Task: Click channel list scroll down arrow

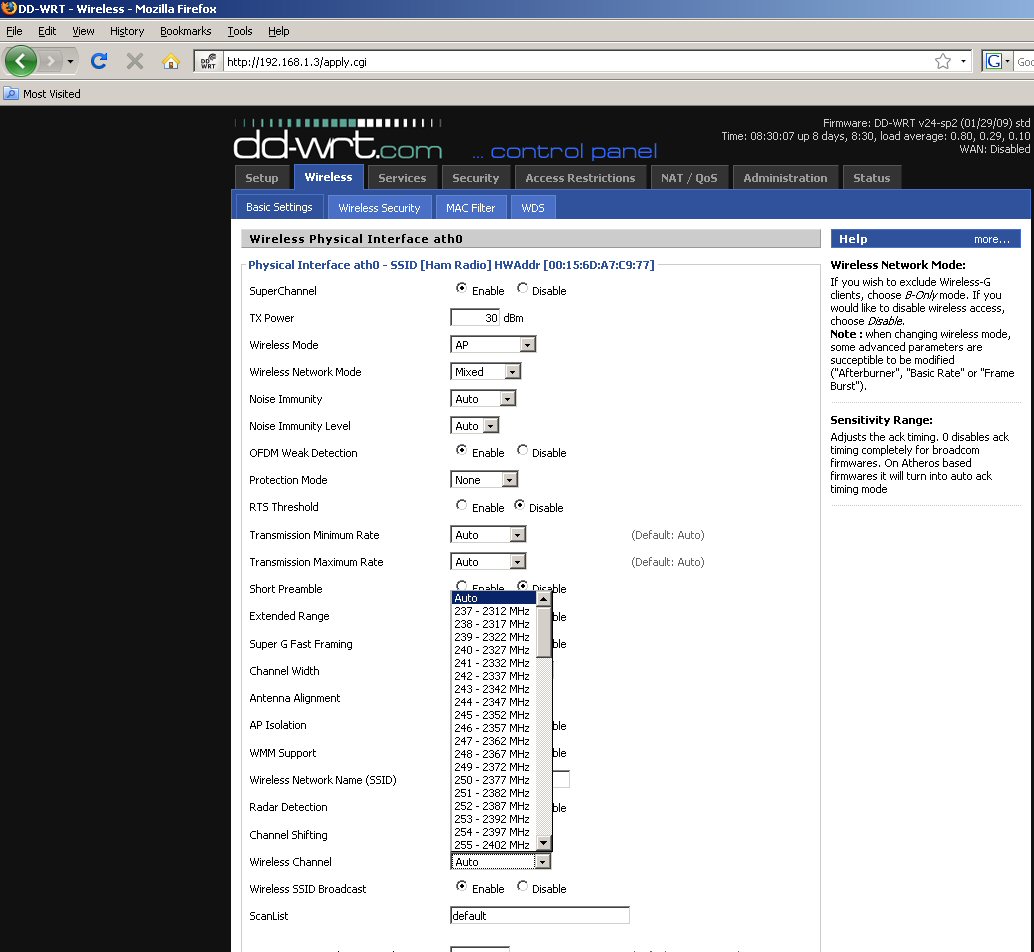Action: pos(543,843)
